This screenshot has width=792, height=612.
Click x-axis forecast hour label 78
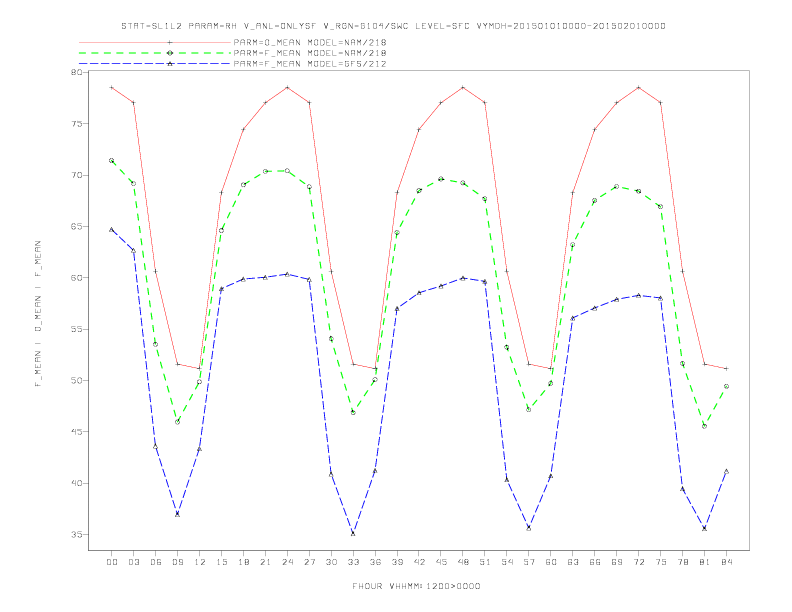[x=683, y=562]
